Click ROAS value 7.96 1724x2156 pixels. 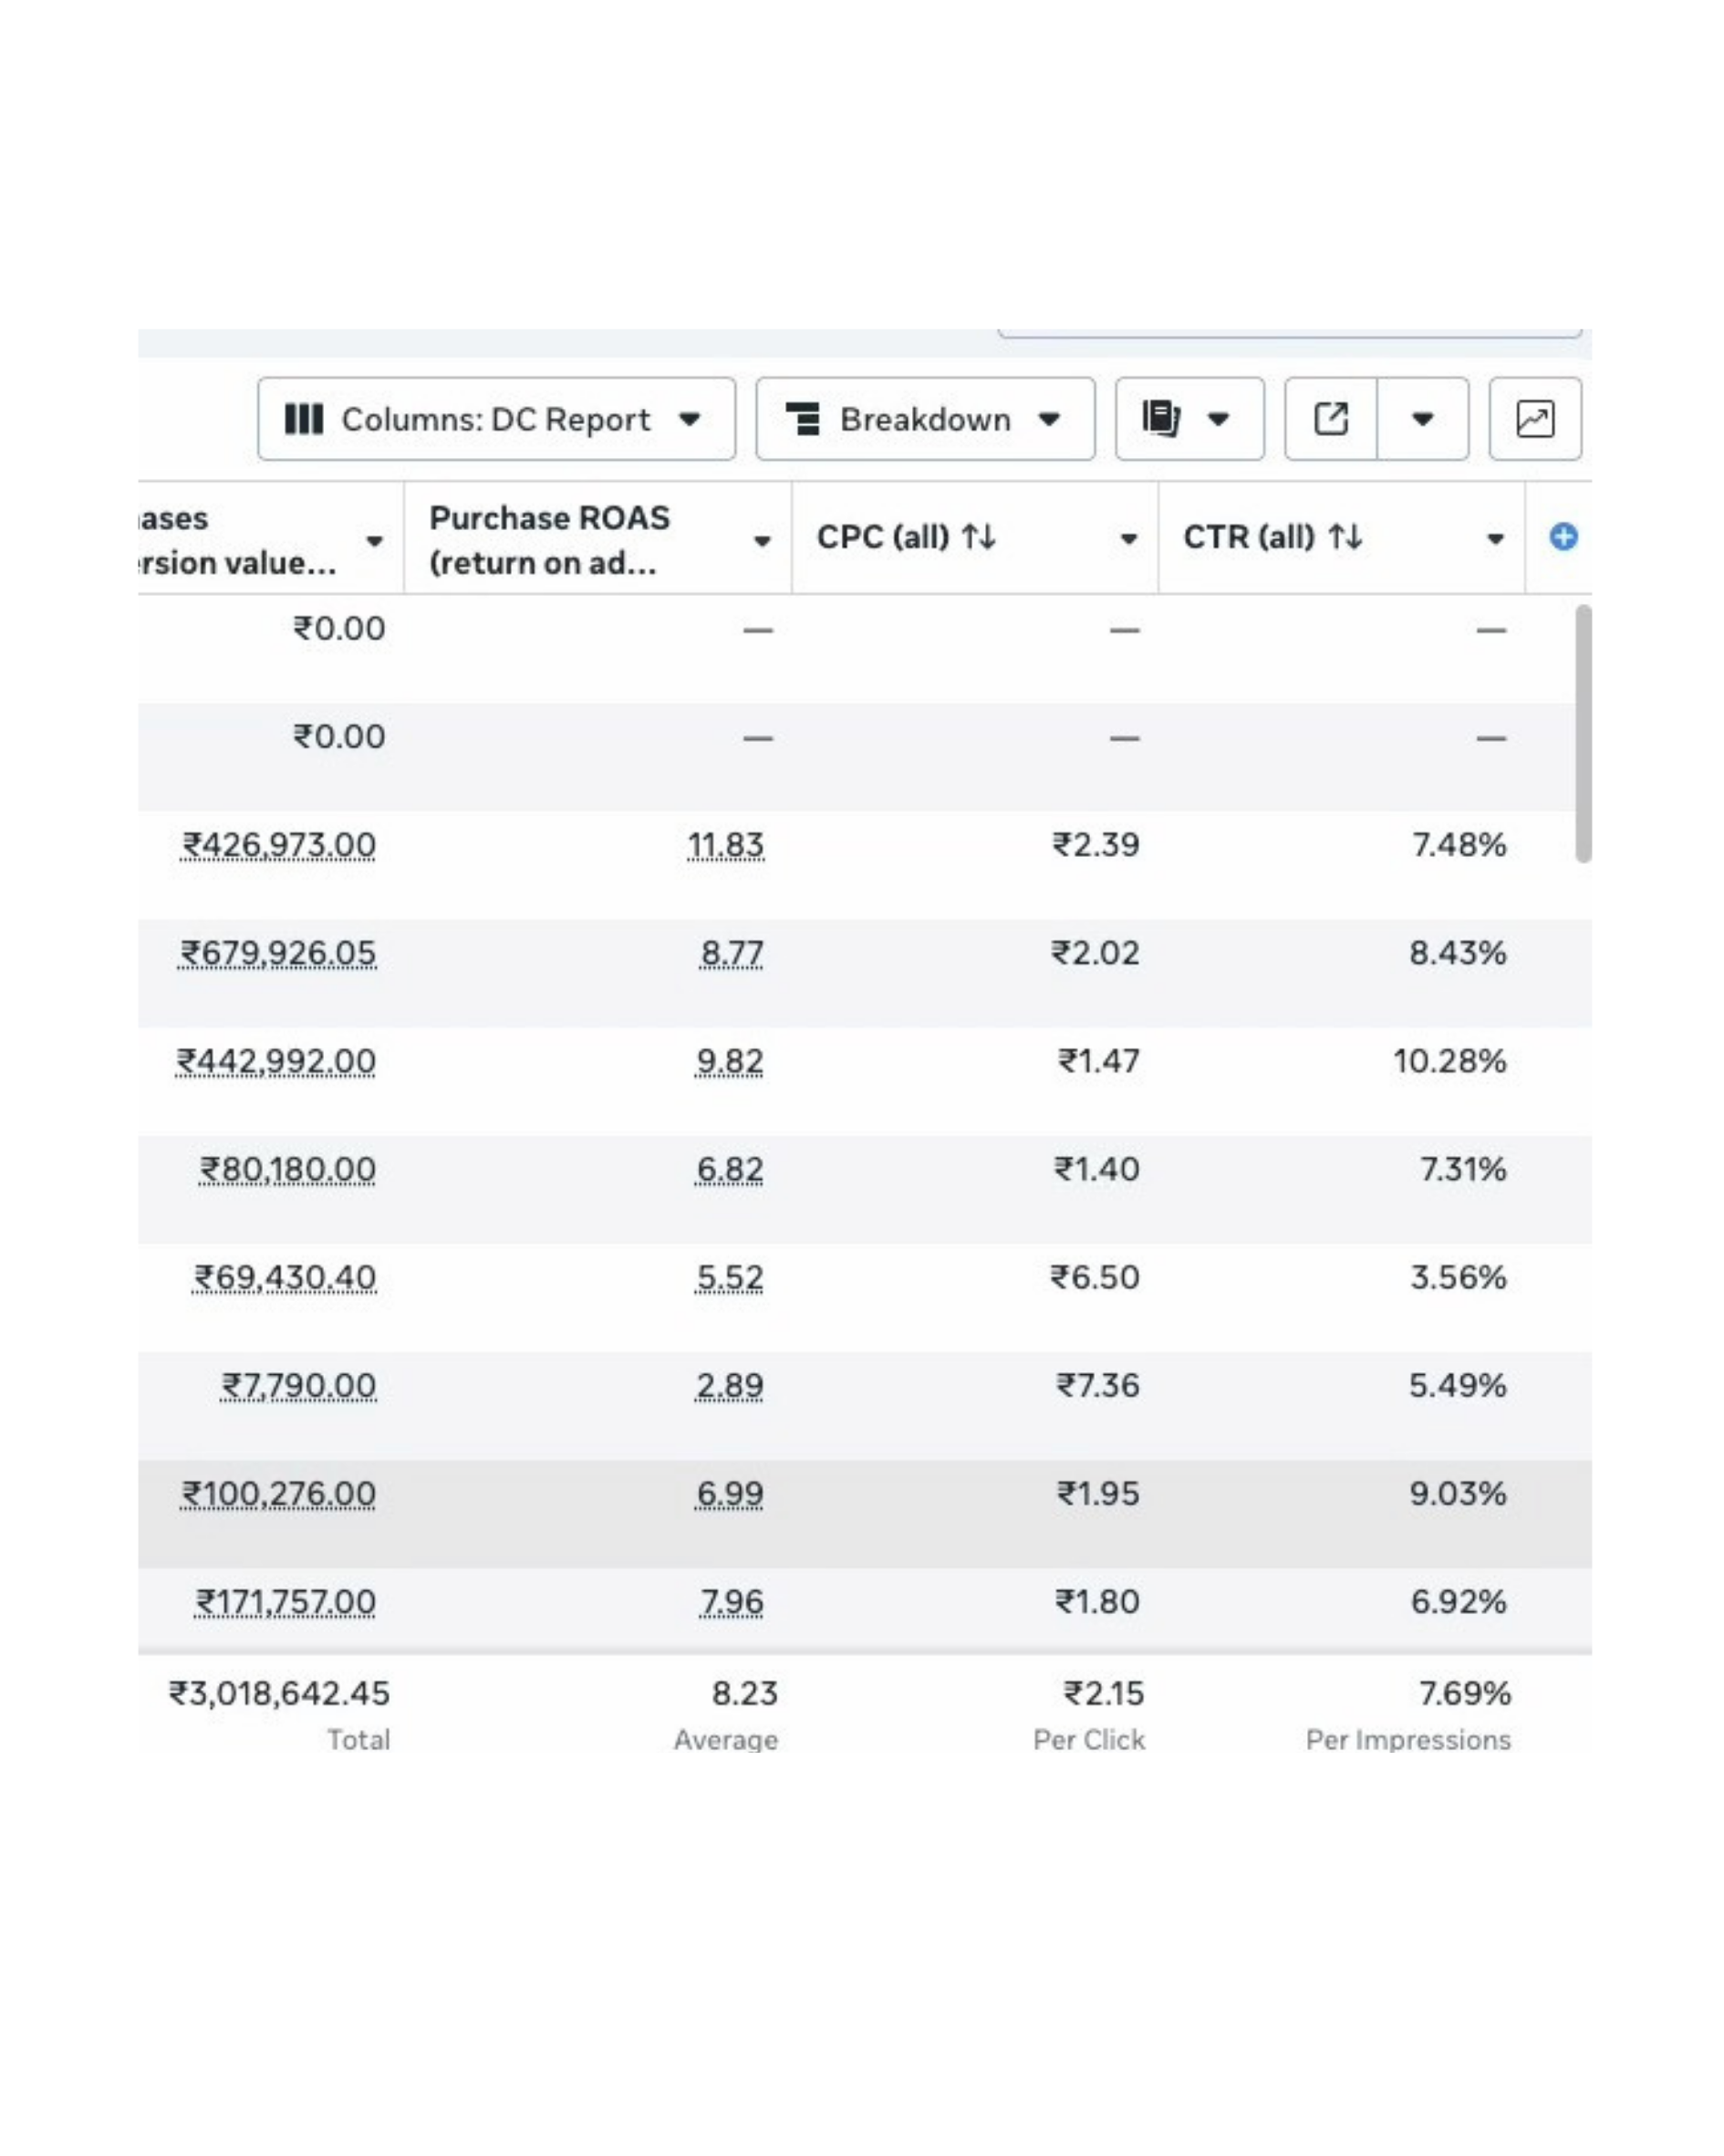pyautogui.click(x=731, y=1601)
